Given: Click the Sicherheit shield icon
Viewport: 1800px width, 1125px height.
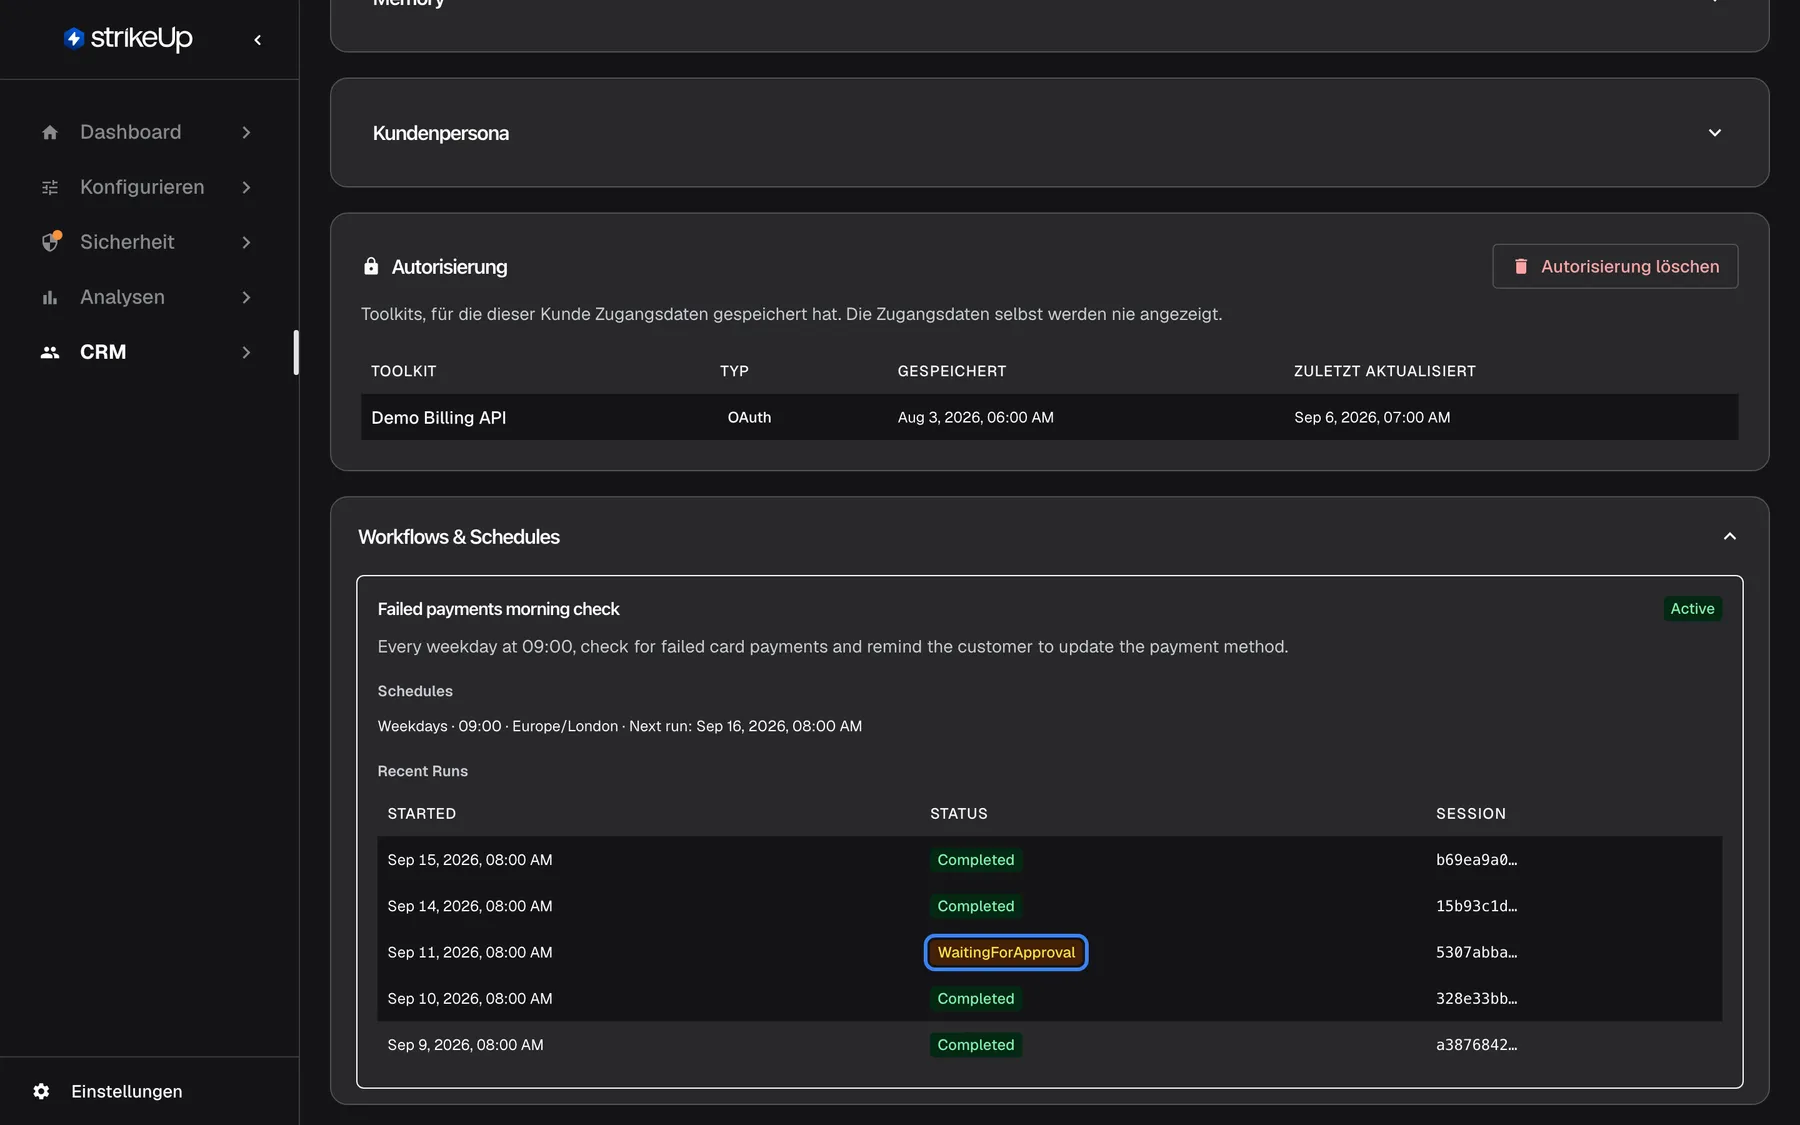Looking at the screenshot, I should 51,242.
